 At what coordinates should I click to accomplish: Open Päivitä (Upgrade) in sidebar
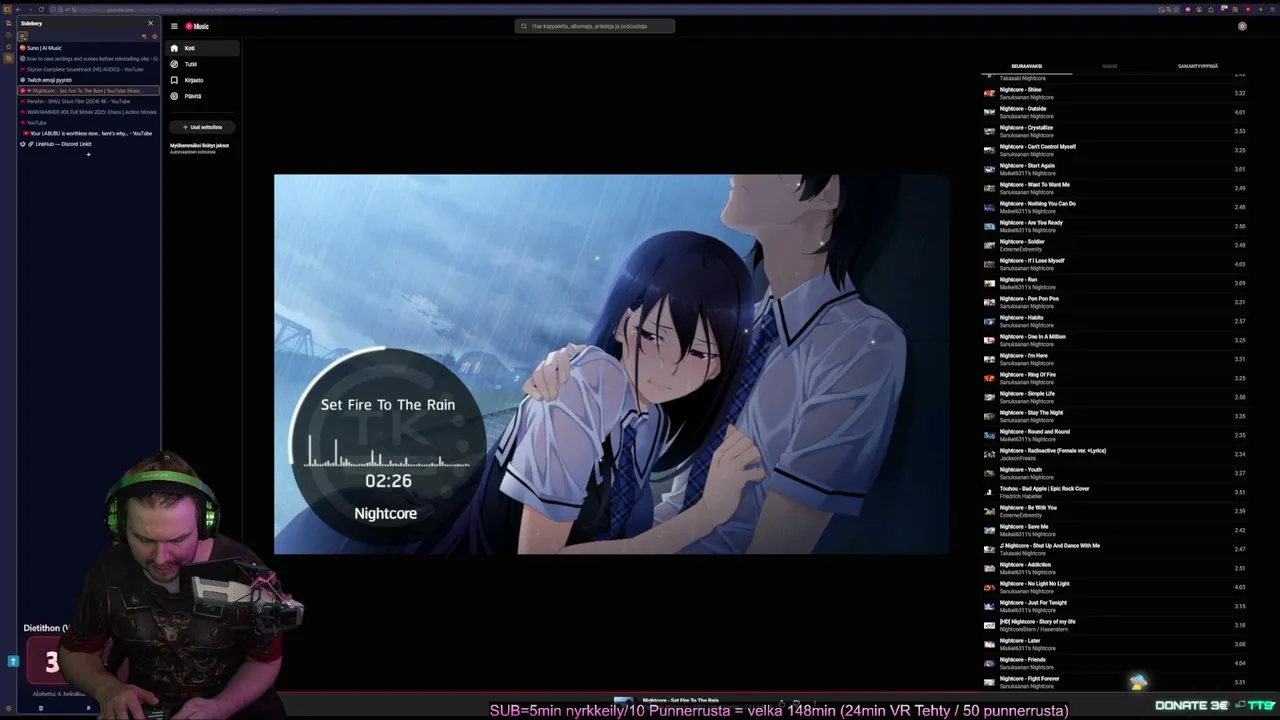203,96
